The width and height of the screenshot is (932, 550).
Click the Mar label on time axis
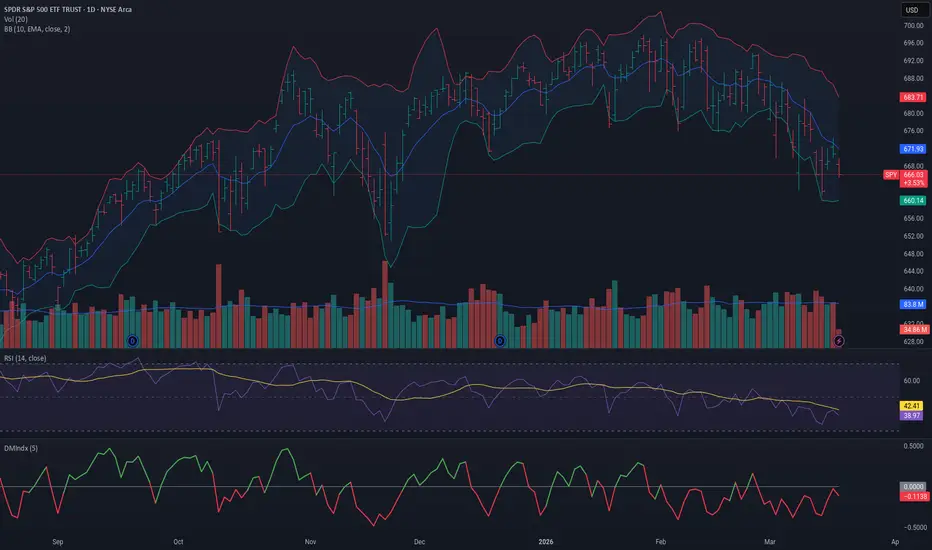(x=770, y=542)
